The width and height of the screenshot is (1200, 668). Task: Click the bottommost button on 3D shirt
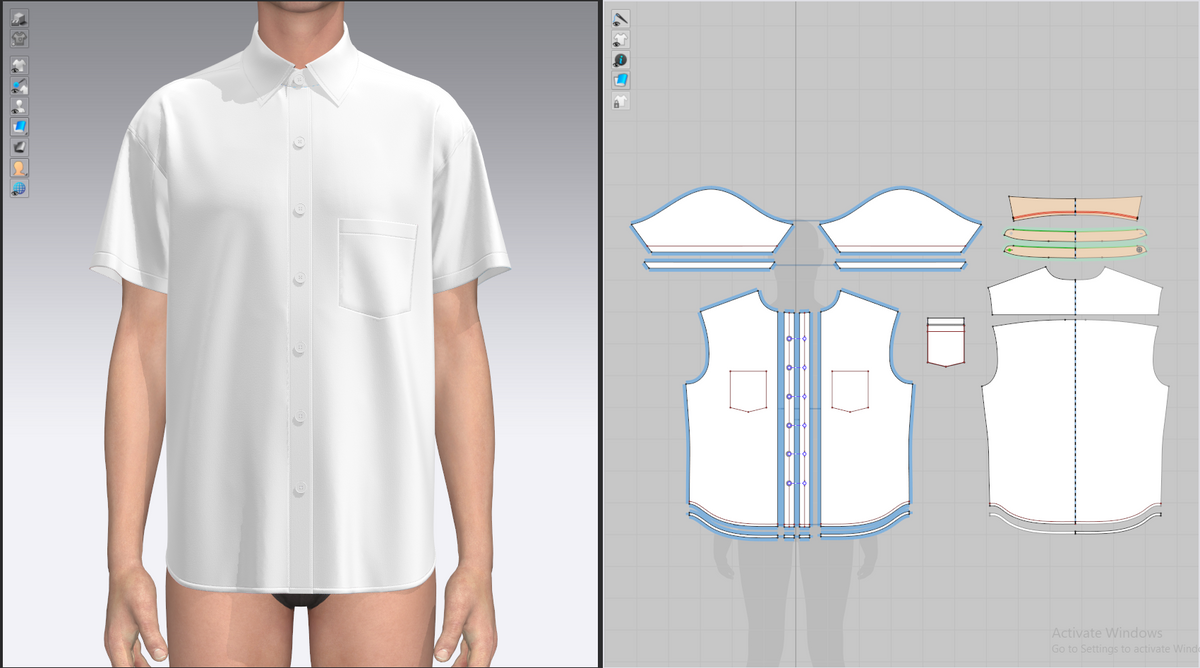coord(298,489)
